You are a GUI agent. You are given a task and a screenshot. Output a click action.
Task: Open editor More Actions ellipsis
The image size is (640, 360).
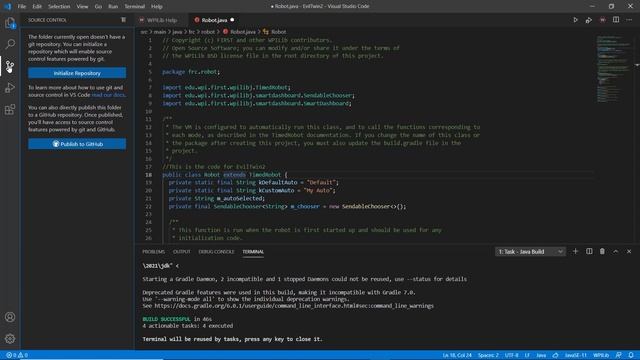pyautogui.click(x=629, y=20)
